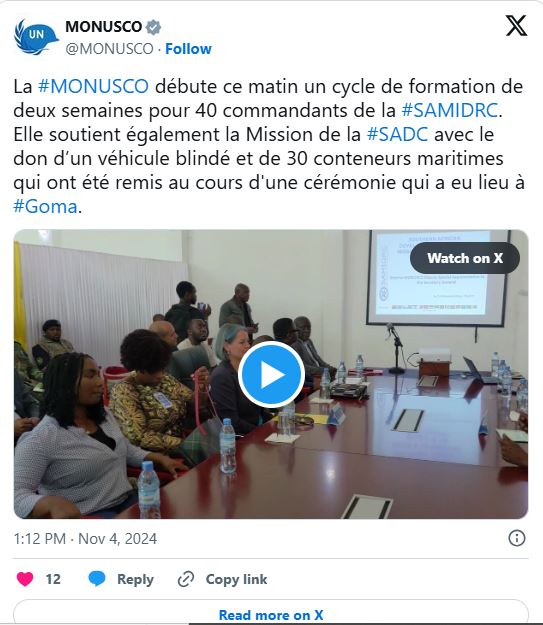The width and height of the screenshot is (543, 625).
Task: Open the #SAMIDRC hashtag link
Action: point(450,110)
